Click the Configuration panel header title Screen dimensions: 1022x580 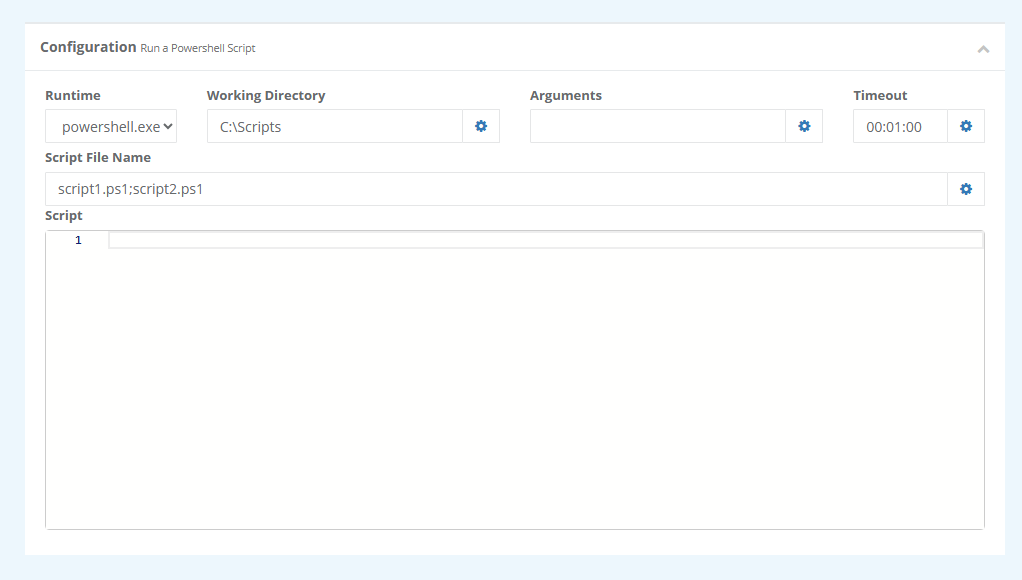[88, 47]
